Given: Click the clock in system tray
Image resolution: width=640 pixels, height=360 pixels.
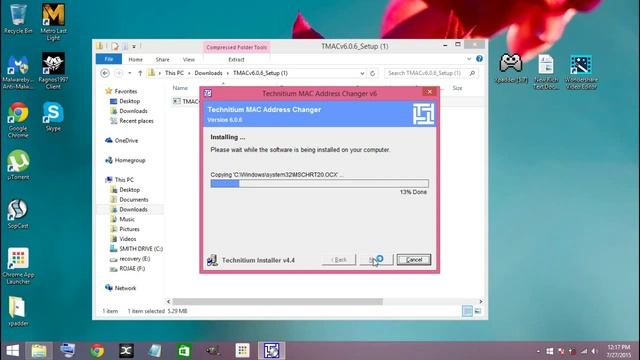Looking at the screenshot, I should coord(618,351).
